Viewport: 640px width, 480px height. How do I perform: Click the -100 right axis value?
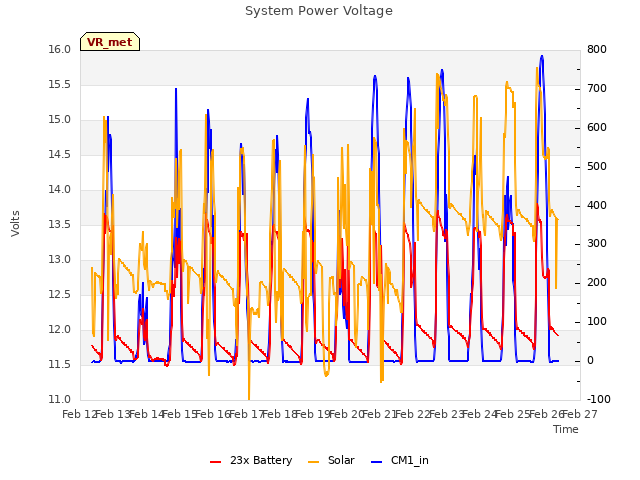point(599,399)
